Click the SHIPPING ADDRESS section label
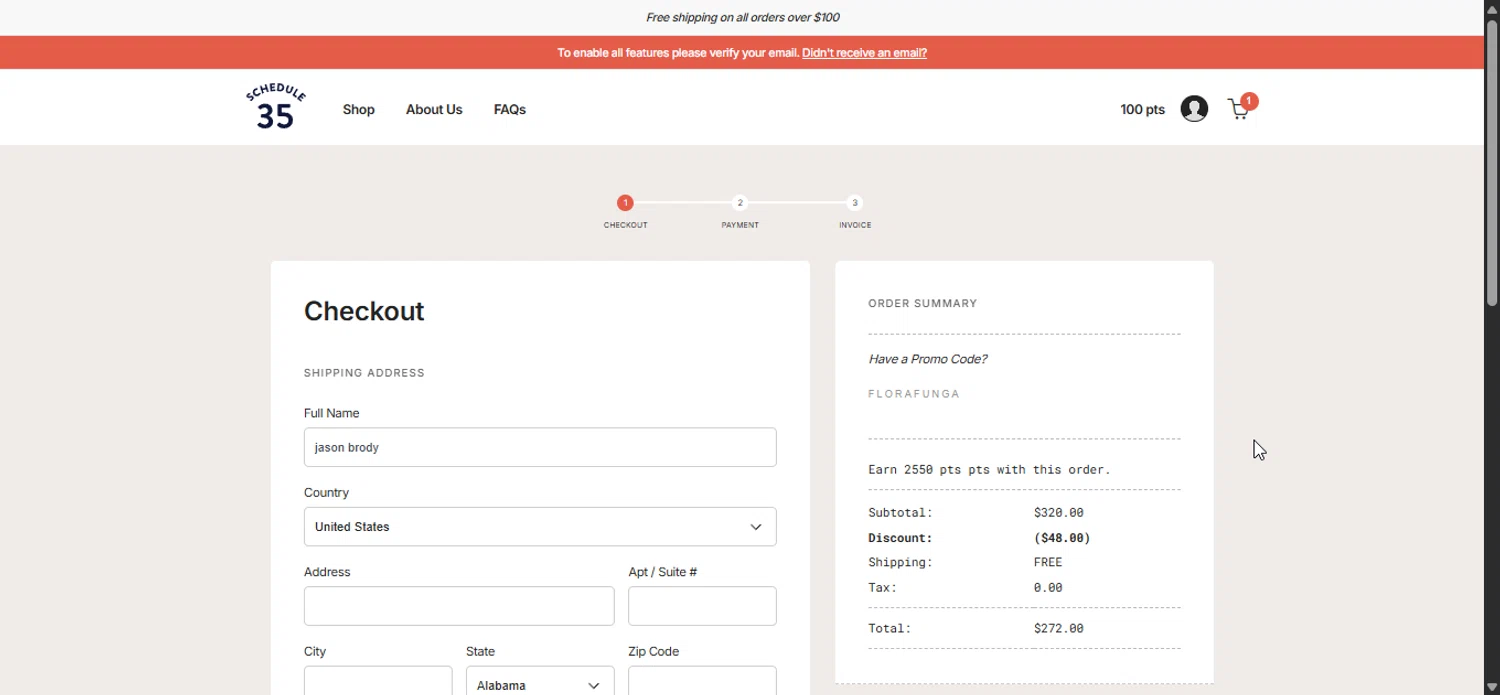The width and height of the screenshot is (1500, 695). (364, 373)
